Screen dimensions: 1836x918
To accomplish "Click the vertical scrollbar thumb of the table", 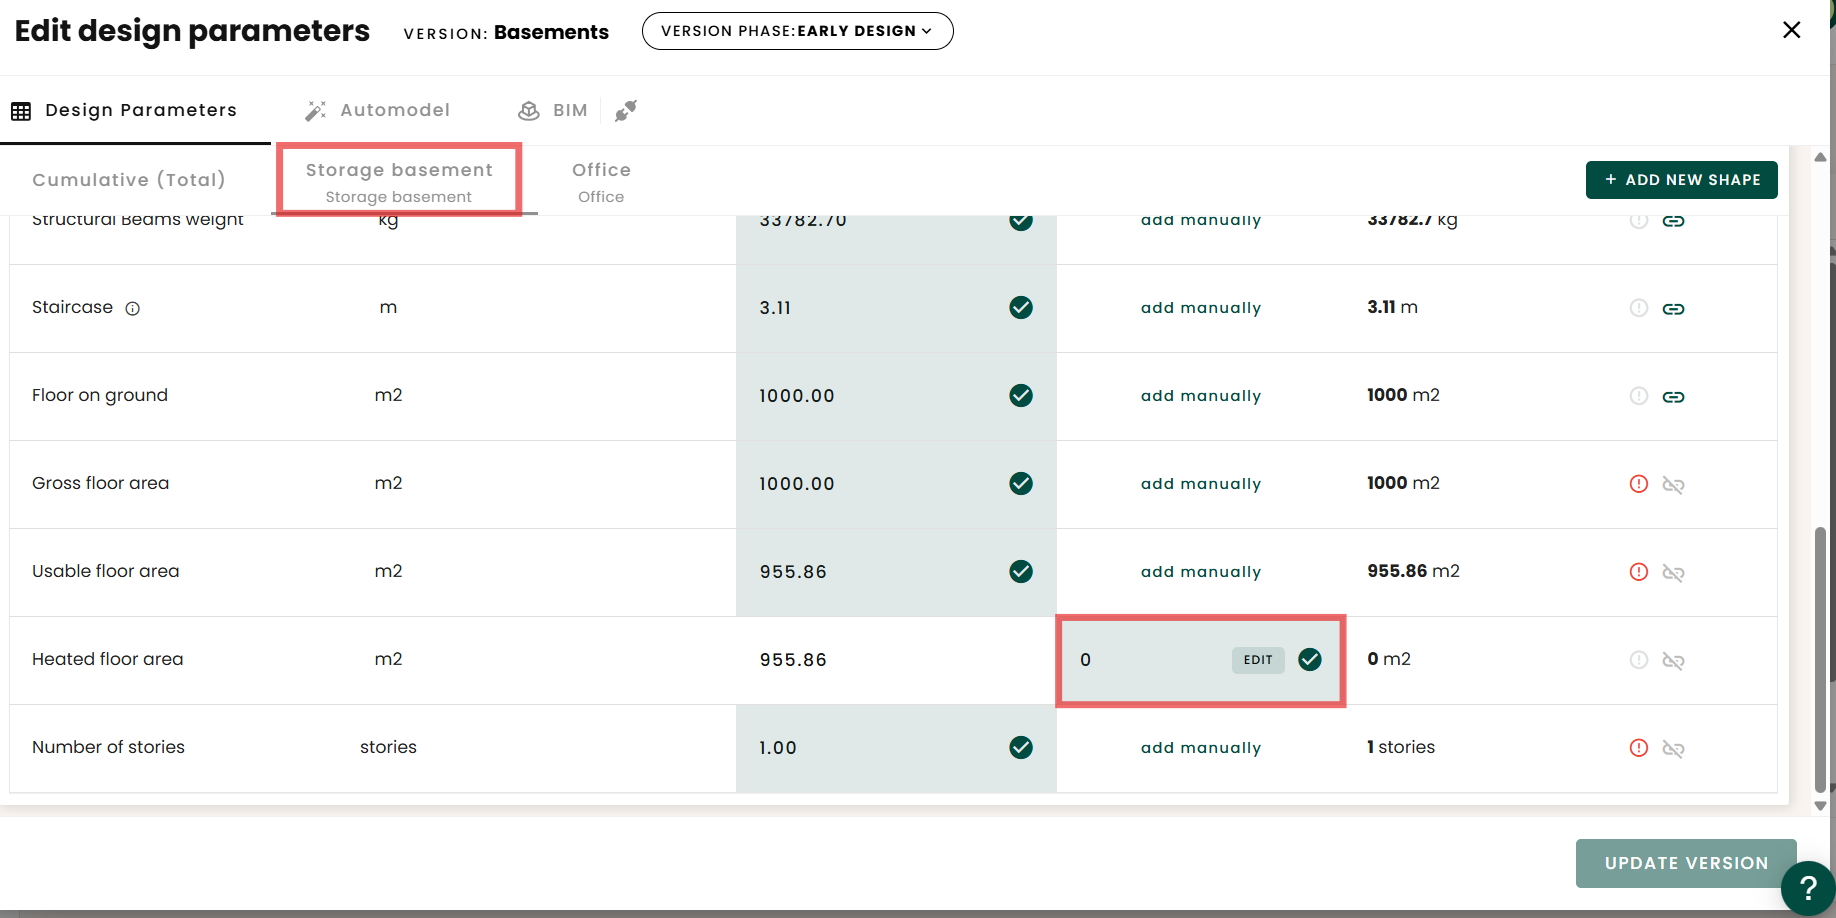I will click(x=1820, y=658).
